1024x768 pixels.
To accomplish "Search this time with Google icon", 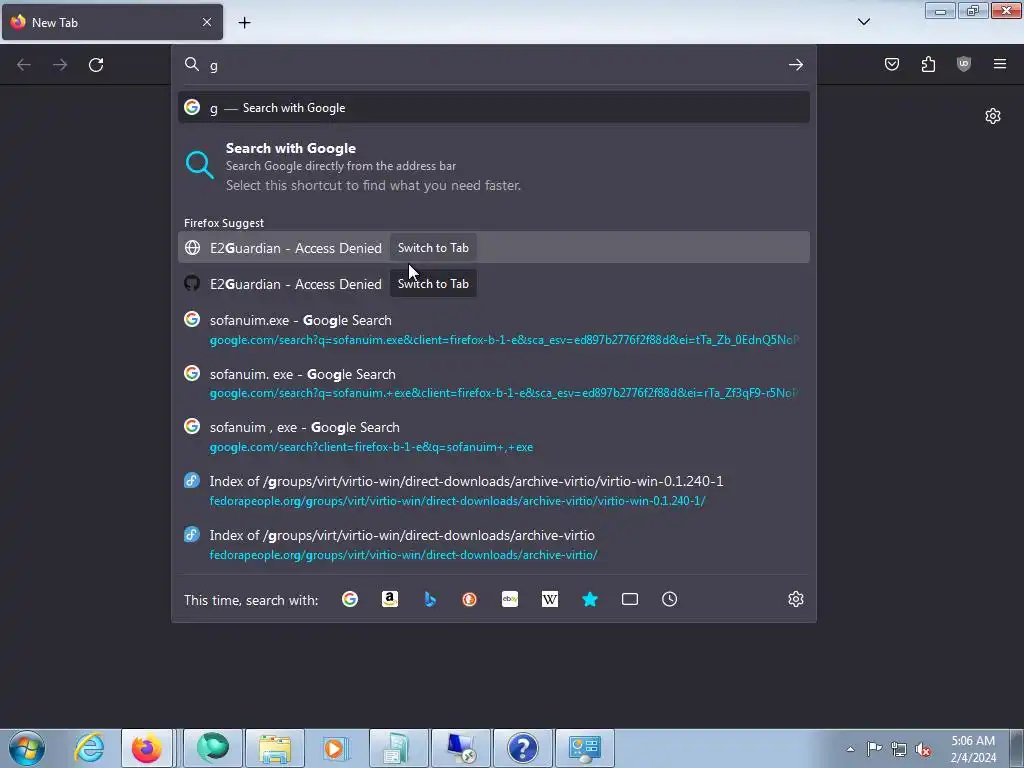I will click(350, 599).
